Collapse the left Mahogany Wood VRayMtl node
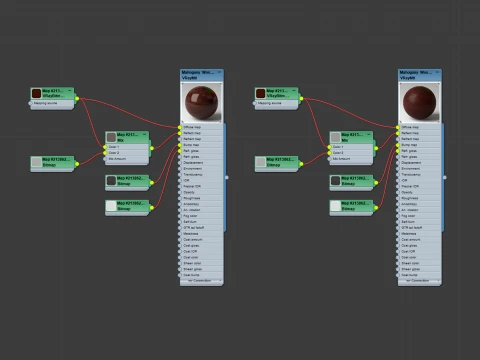480x360 pixels. 219,72
